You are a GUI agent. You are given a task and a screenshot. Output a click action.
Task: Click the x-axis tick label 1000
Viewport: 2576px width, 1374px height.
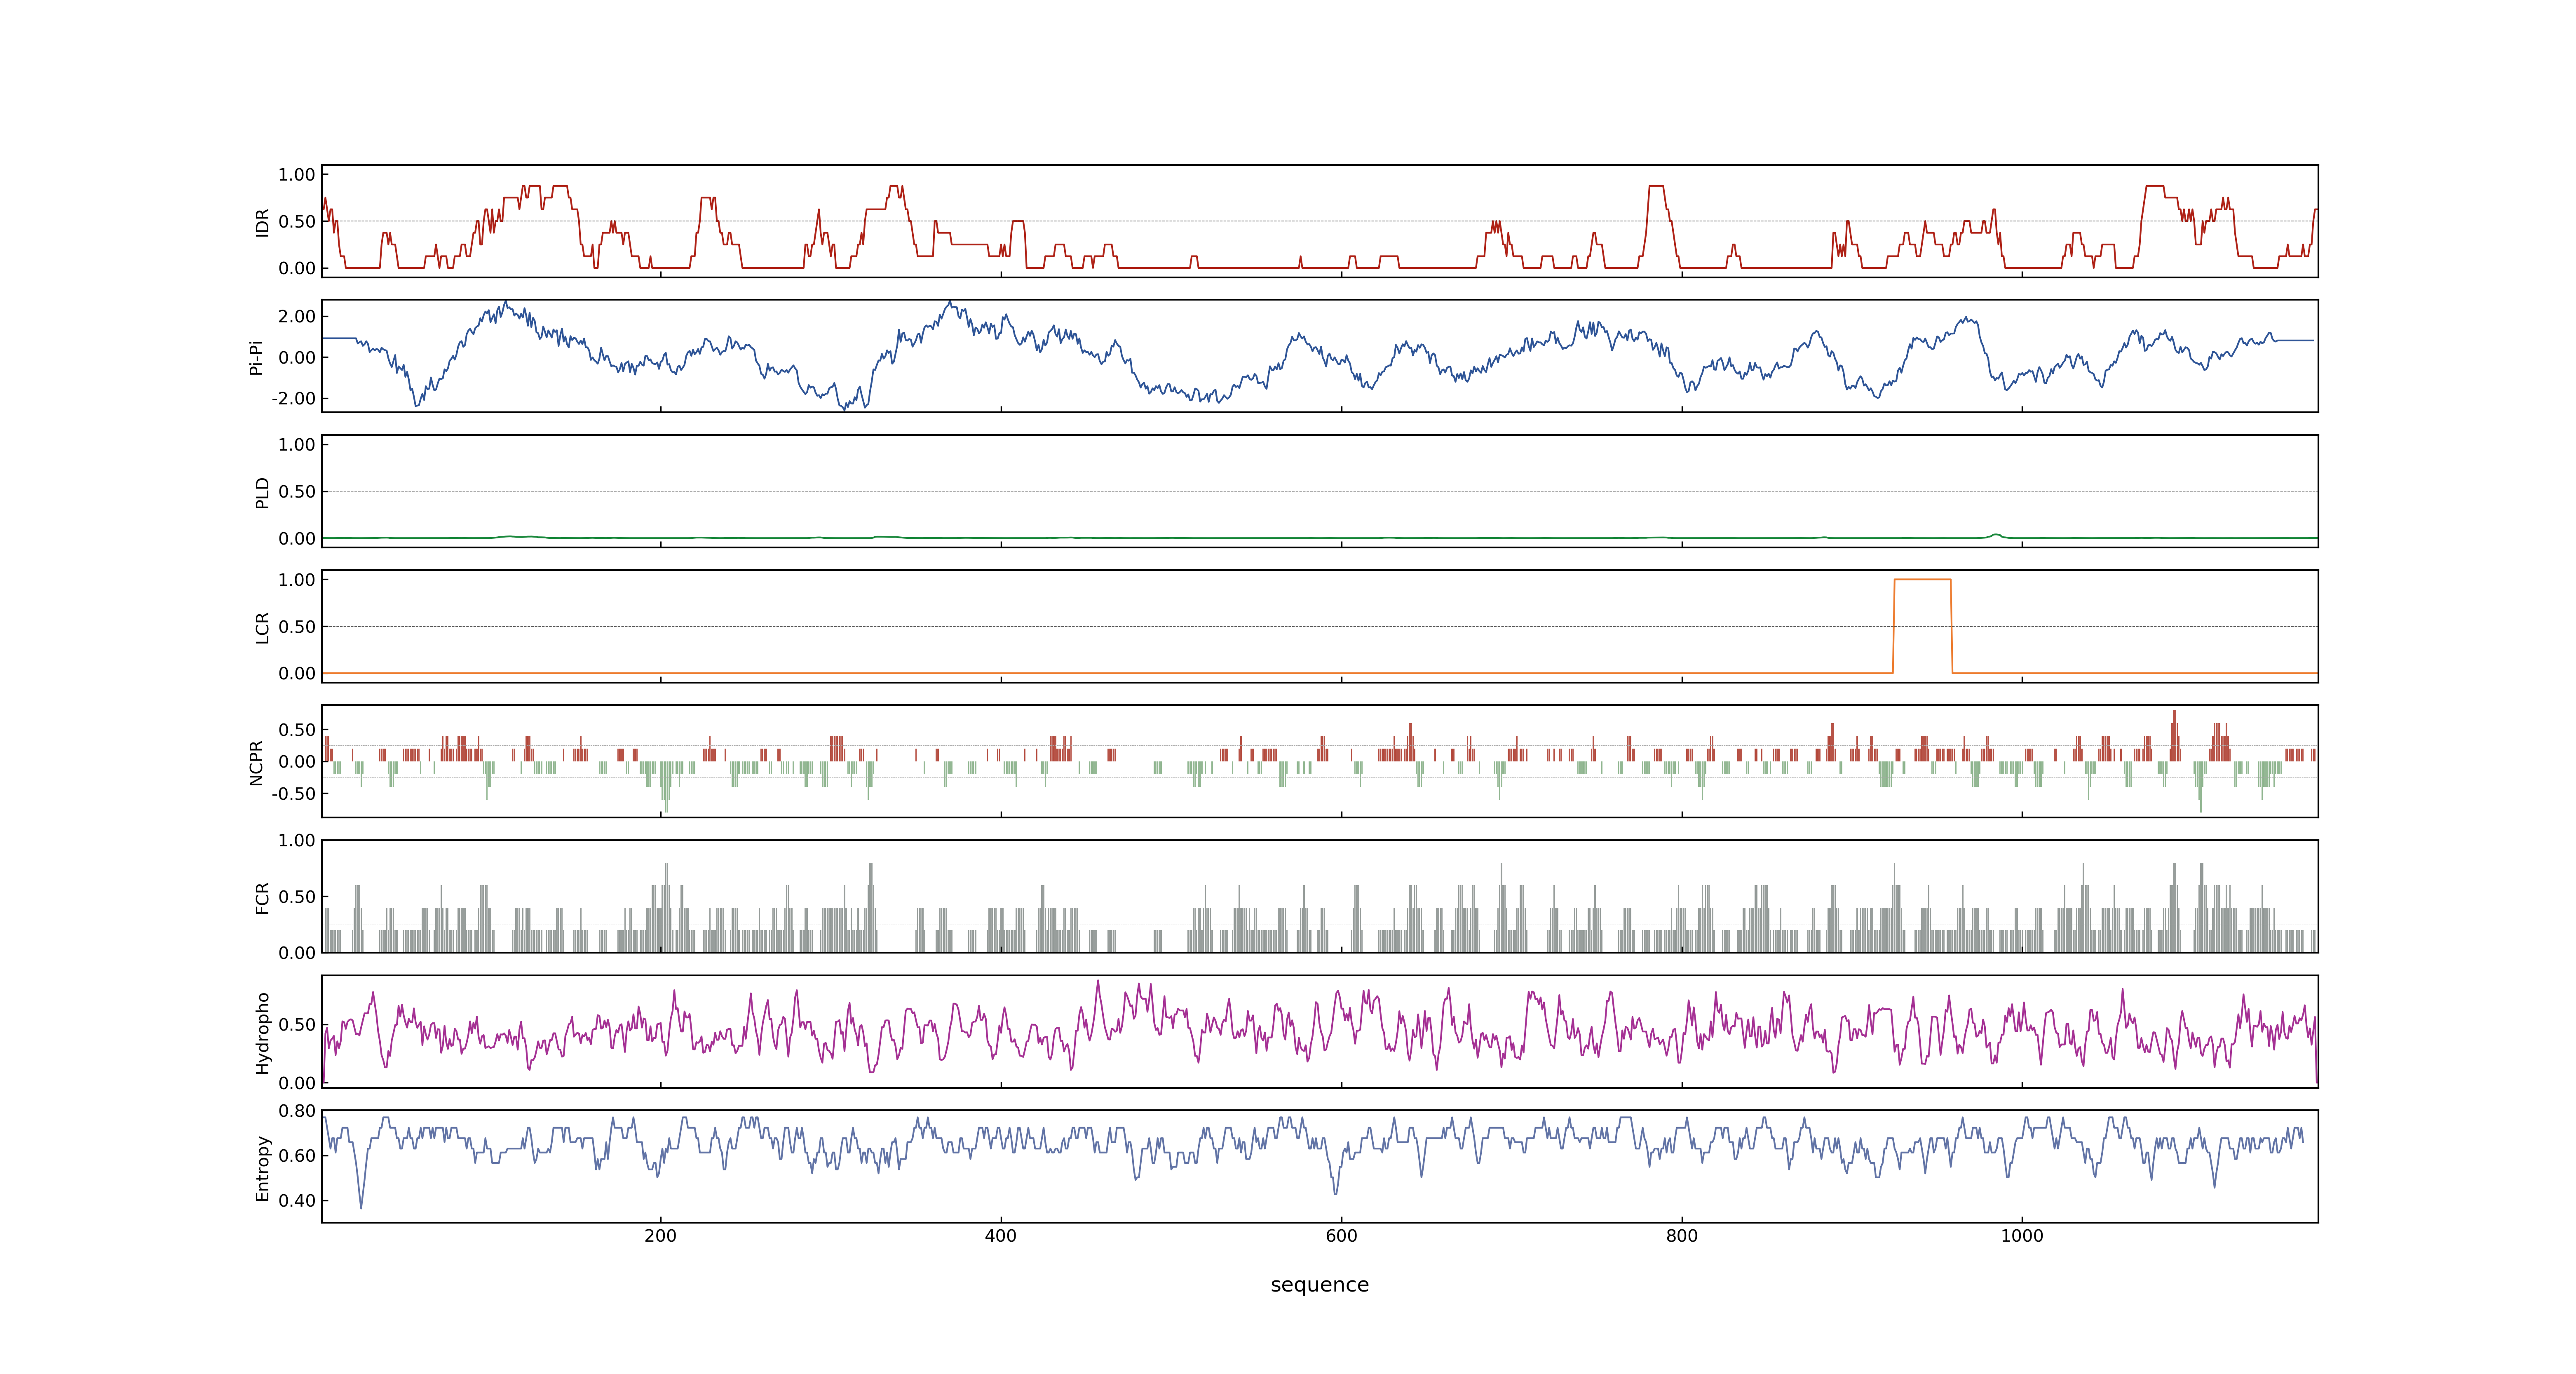pos(2022,1236)
